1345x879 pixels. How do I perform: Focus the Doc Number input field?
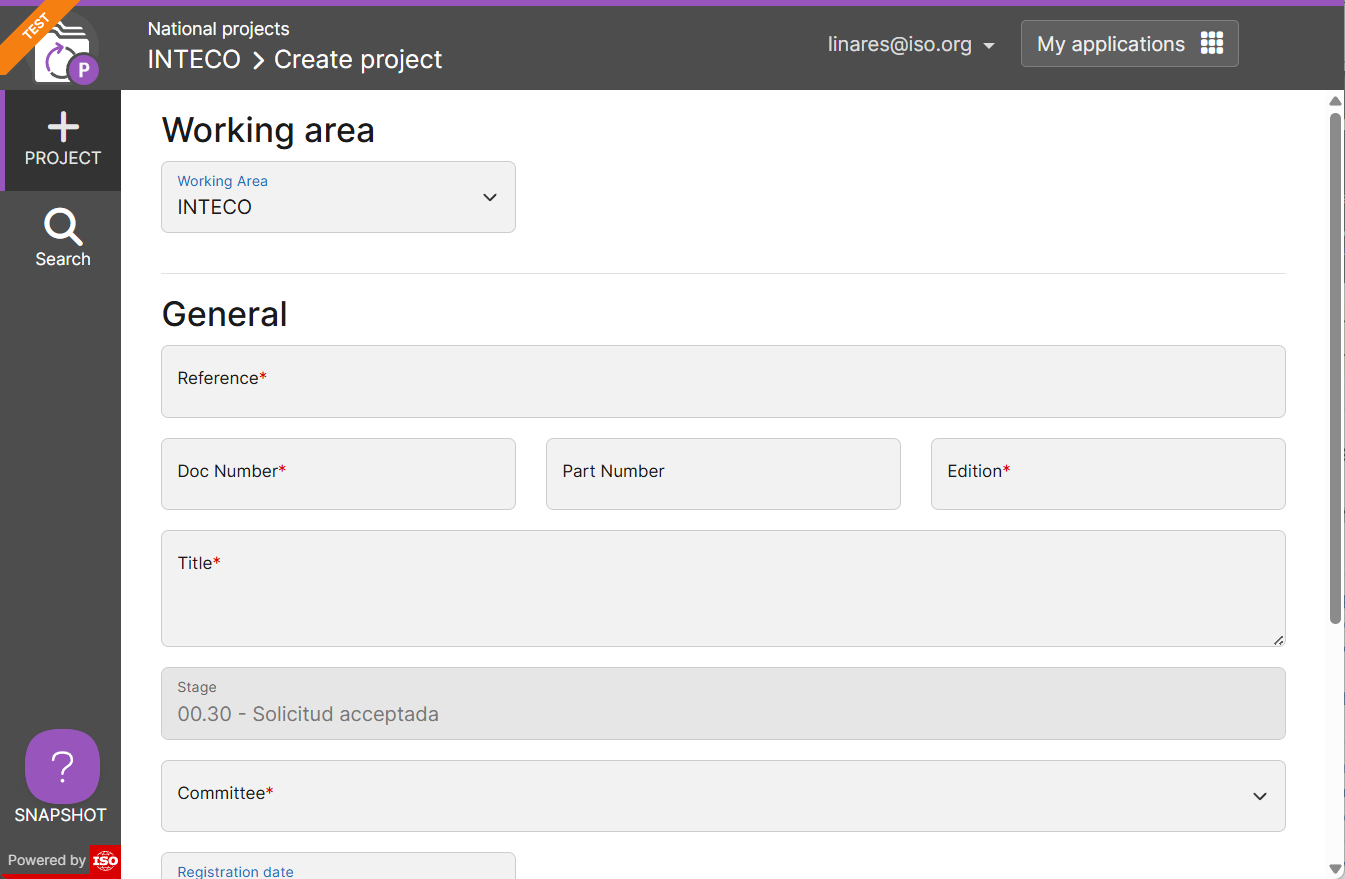[338, 474]
